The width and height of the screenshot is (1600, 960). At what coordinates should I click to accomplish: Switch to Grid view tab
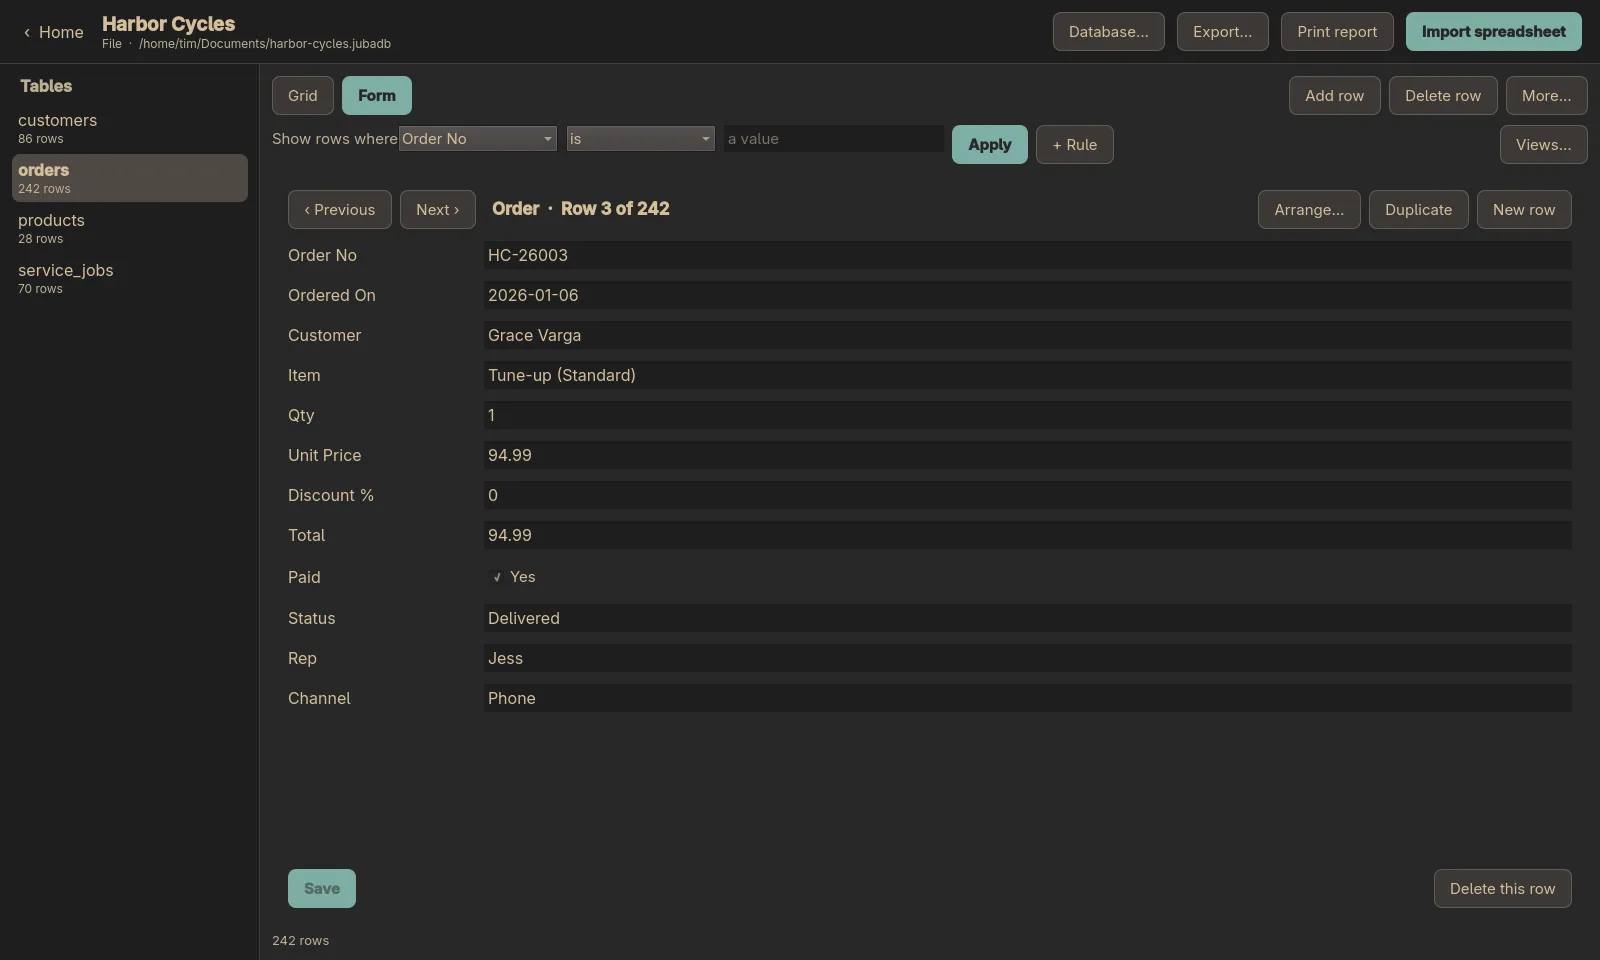[303, 96]
